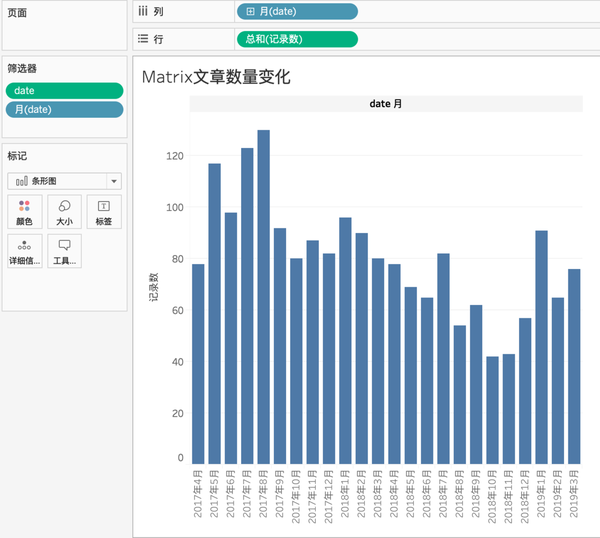Select the 2018年9月 bar
Screen dimensions: 600x538
point(476,385)
